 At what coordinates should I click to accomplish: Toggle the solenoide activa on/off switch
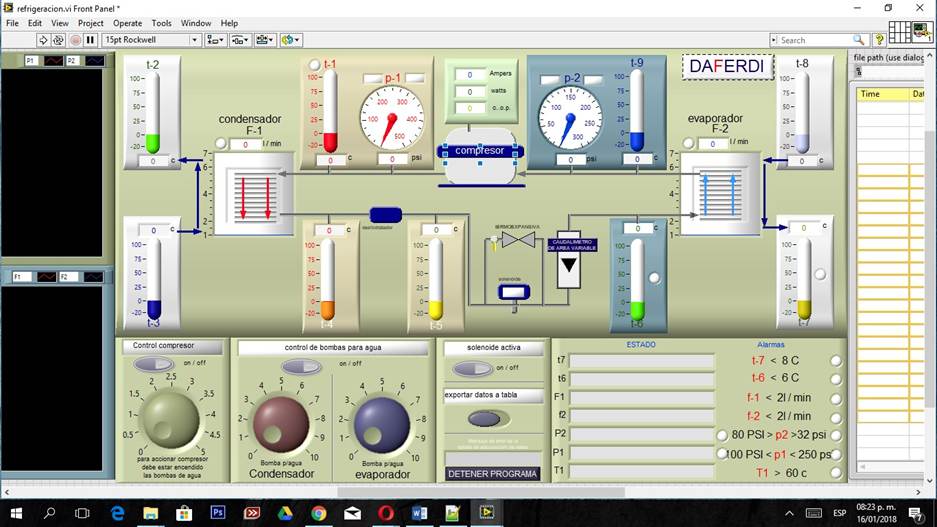(x=473, y=369)
